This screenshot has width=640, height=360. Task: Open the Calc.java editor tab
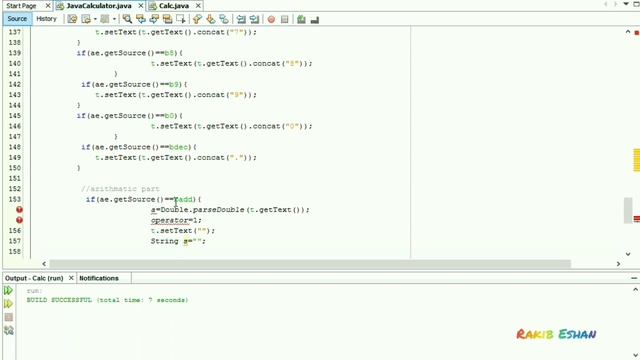point(174,6)
